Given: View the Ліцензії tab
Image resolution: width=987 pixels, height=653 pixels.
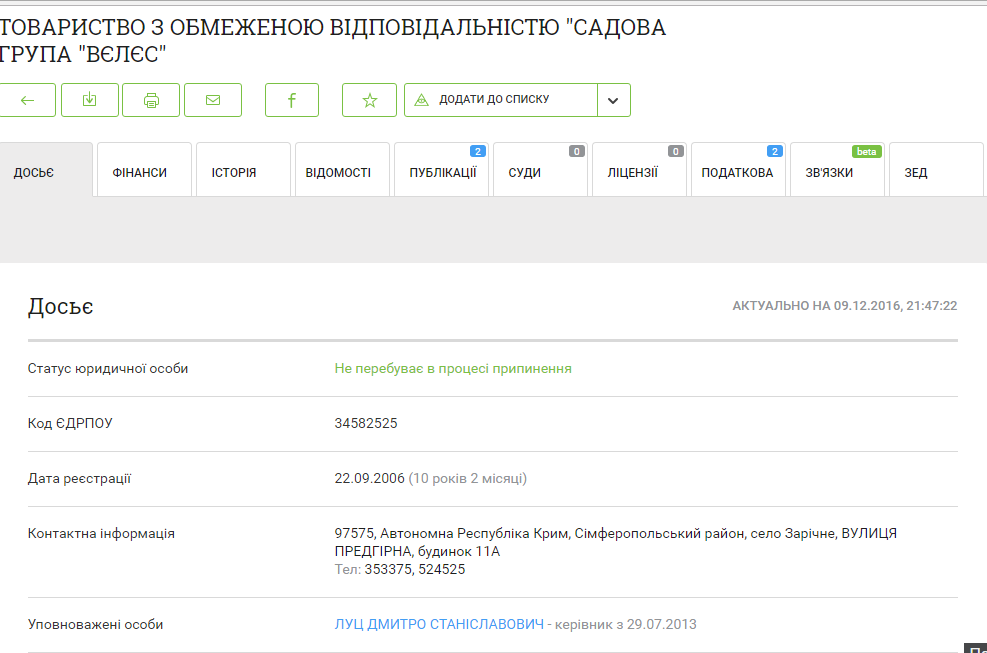Looking at the screenshot, I should (633, 172).
